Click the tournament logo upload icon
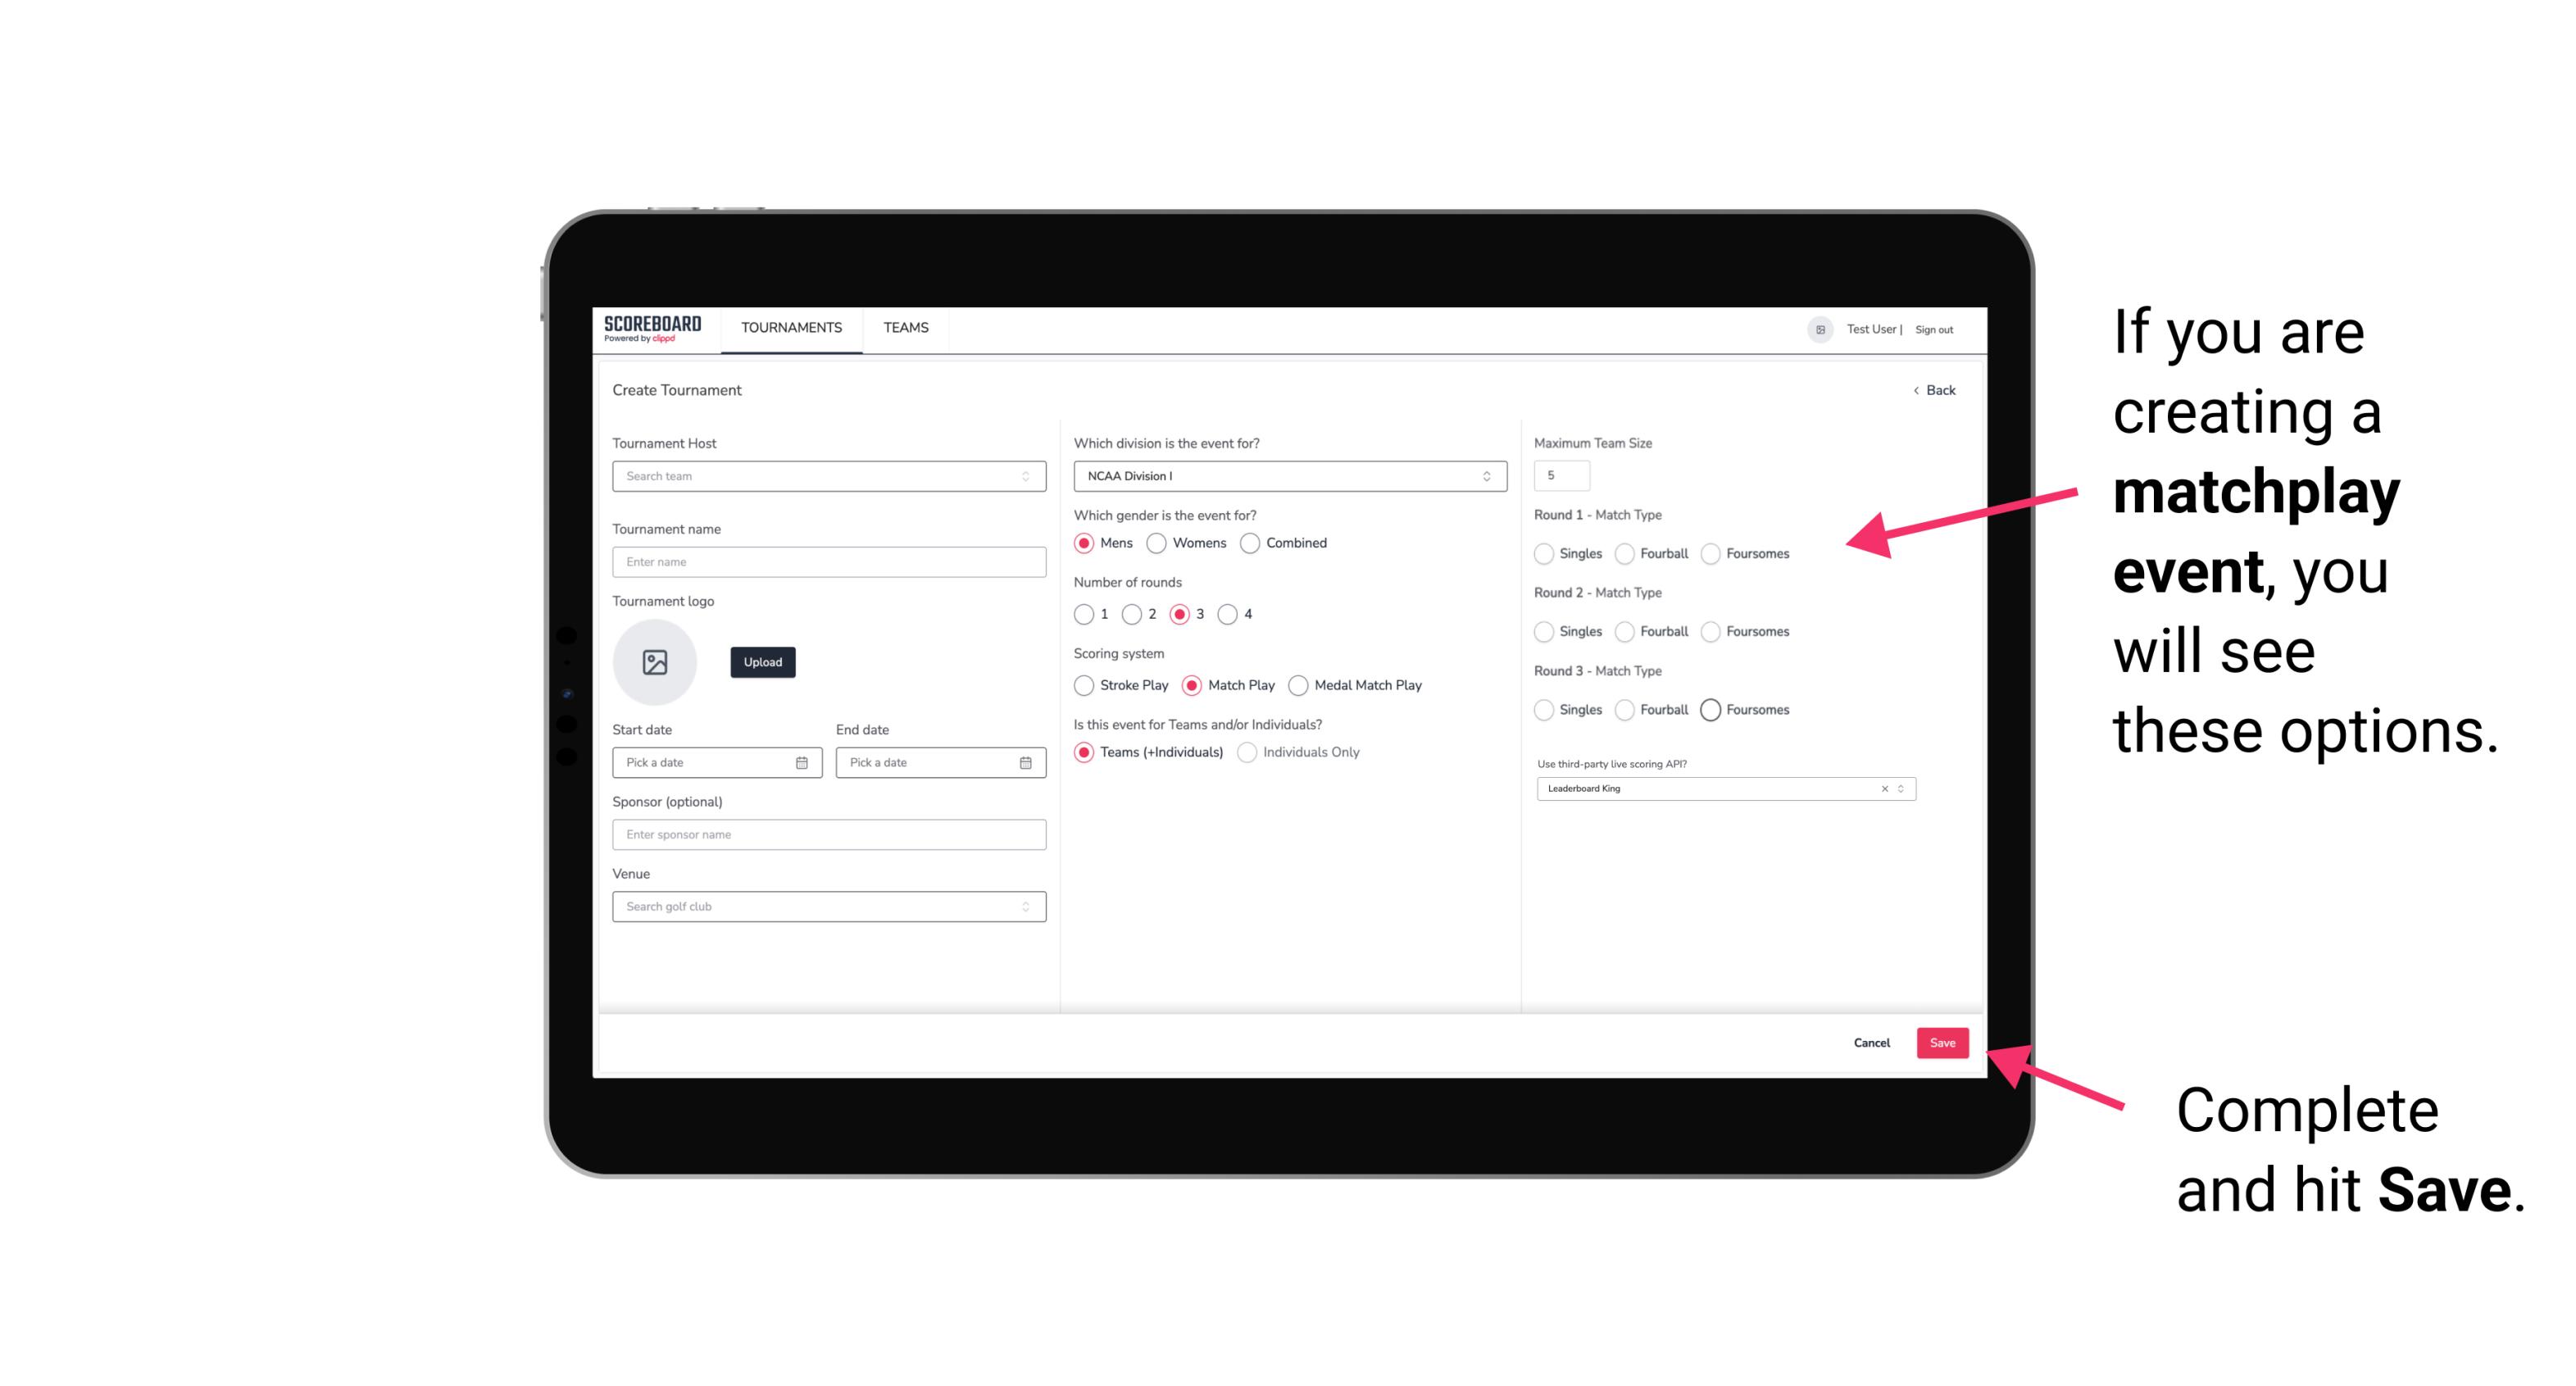Viewport: 2576px width, 1386px height. coord(656,662)
